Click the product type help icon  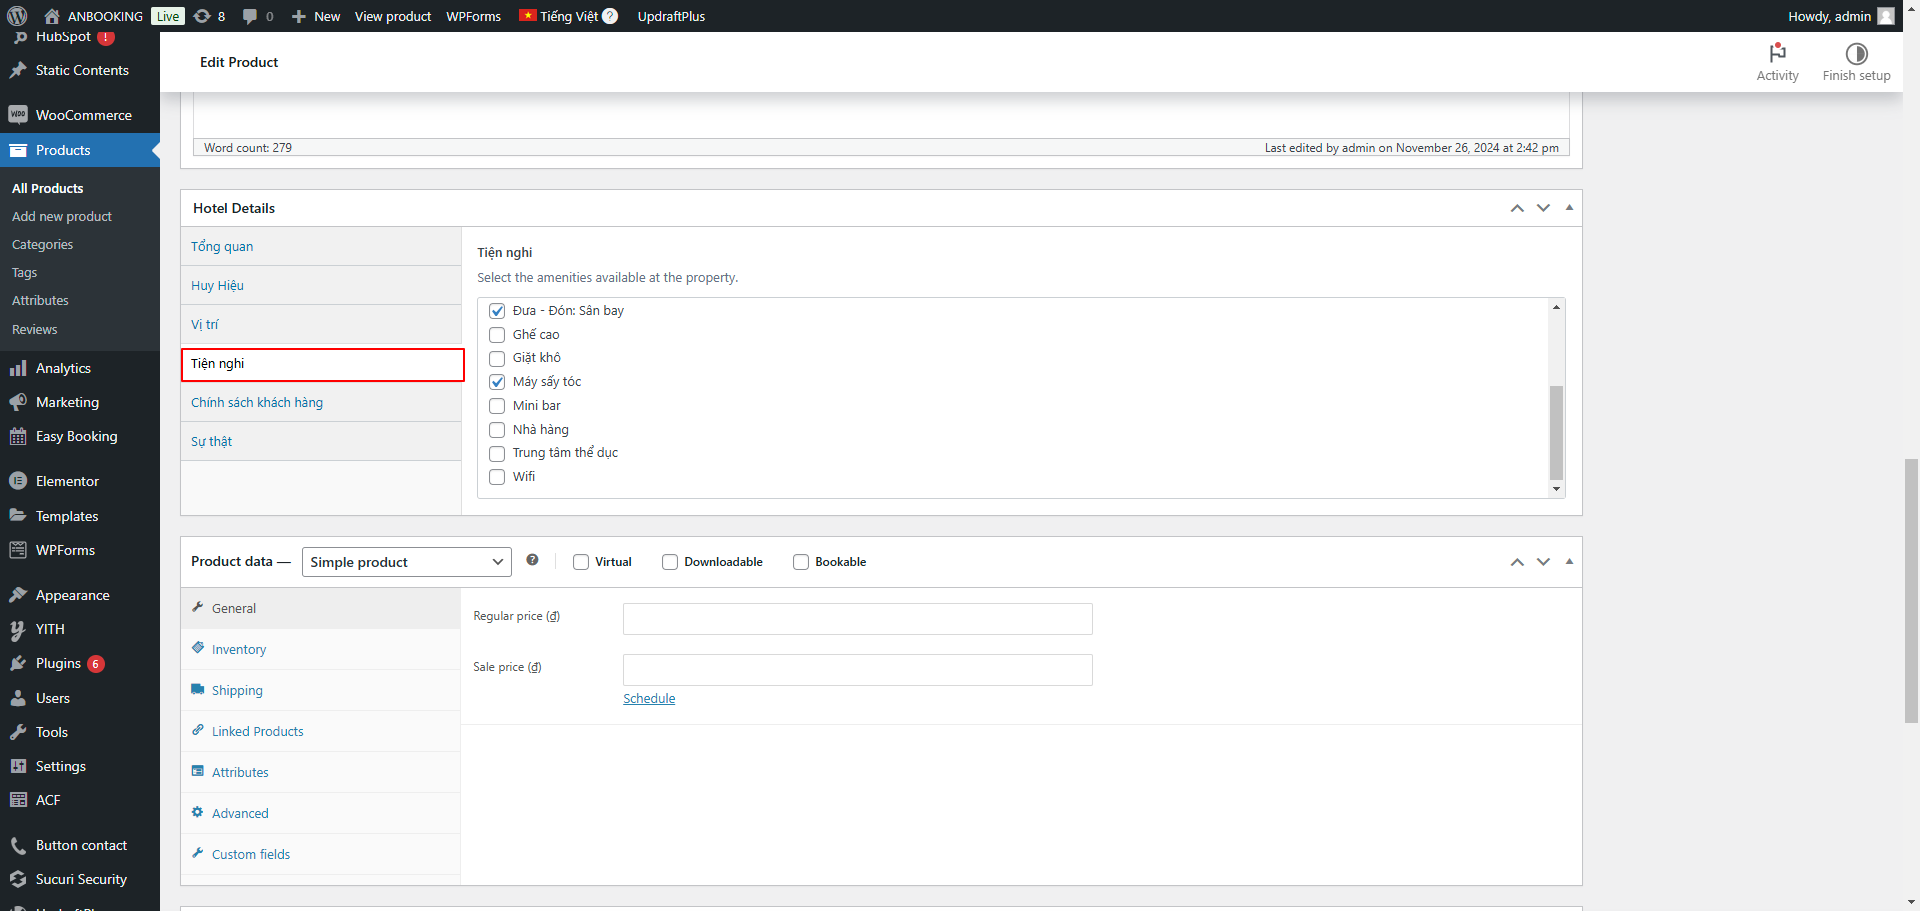[x=532, y=560]
